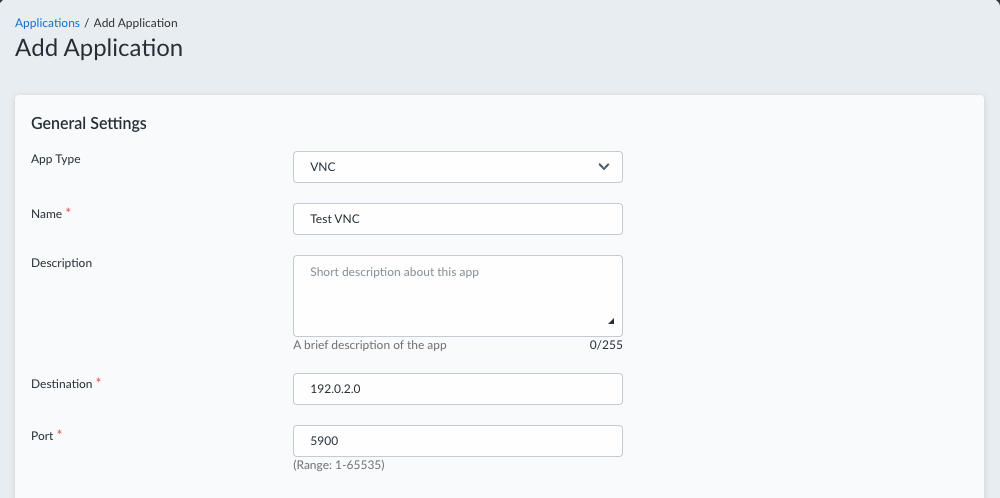The width and height of the screenshot is (1000, 498).
Task: Click the Description textarea resize handle
Action: pos(611,322)
